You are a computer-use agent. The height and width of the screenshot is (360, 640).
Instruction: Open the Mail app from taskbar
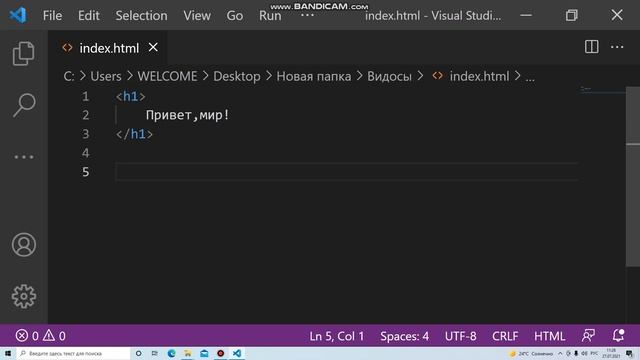(204, 353)
